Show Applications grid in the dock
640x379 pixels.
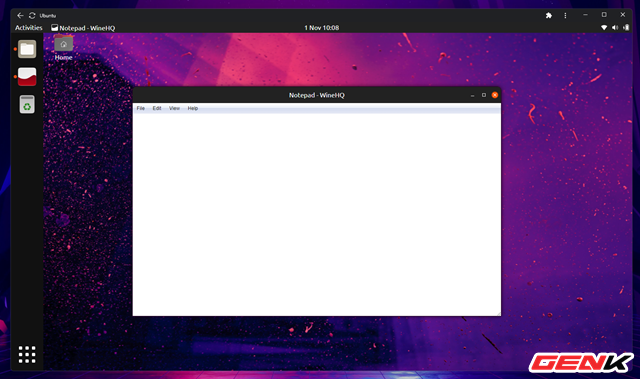tap(27, 355)
